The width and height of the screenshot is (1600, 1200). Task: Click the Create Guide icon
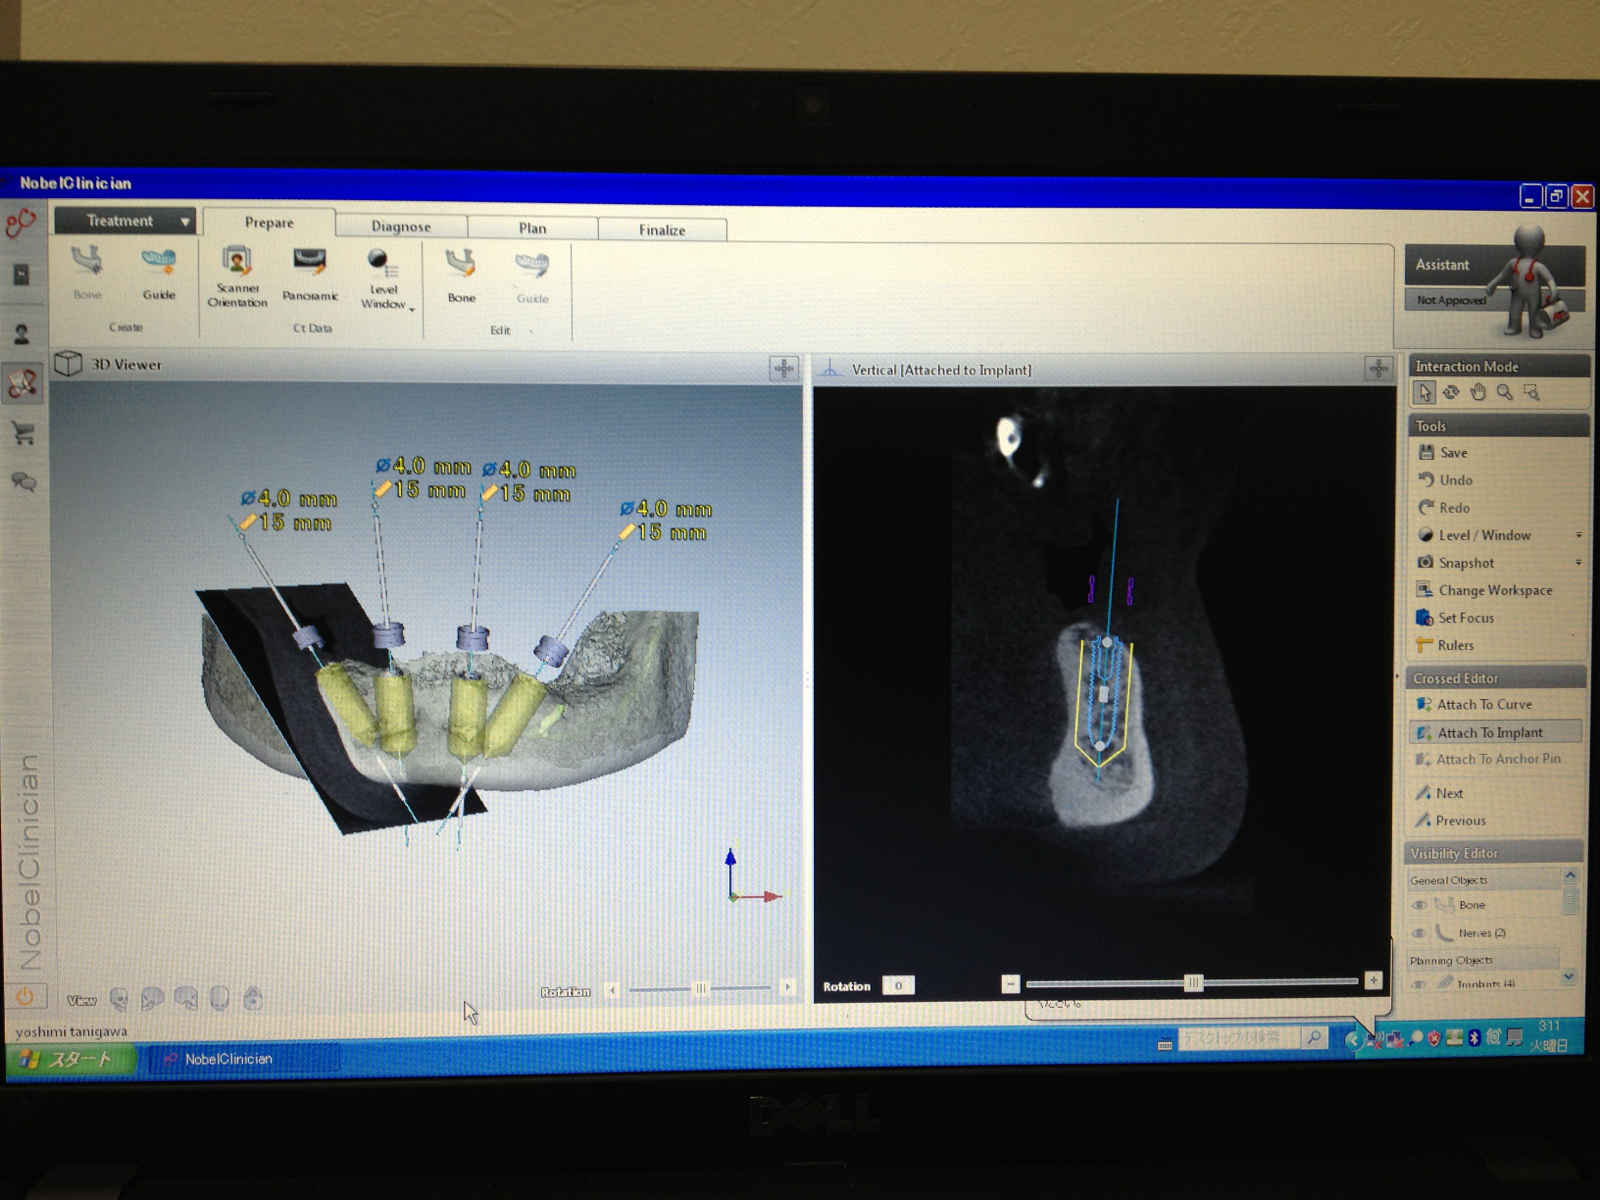point(159,273)
